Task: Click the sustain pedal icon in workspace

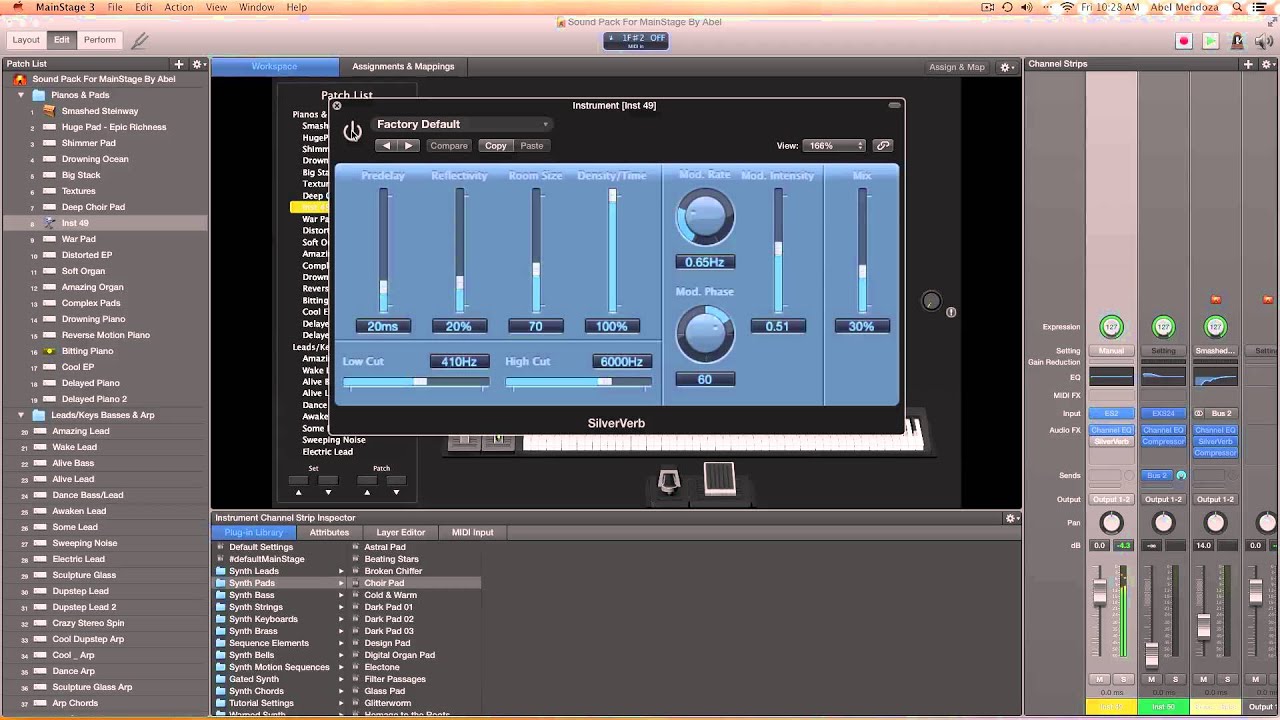Action: (x=669, y=482)
